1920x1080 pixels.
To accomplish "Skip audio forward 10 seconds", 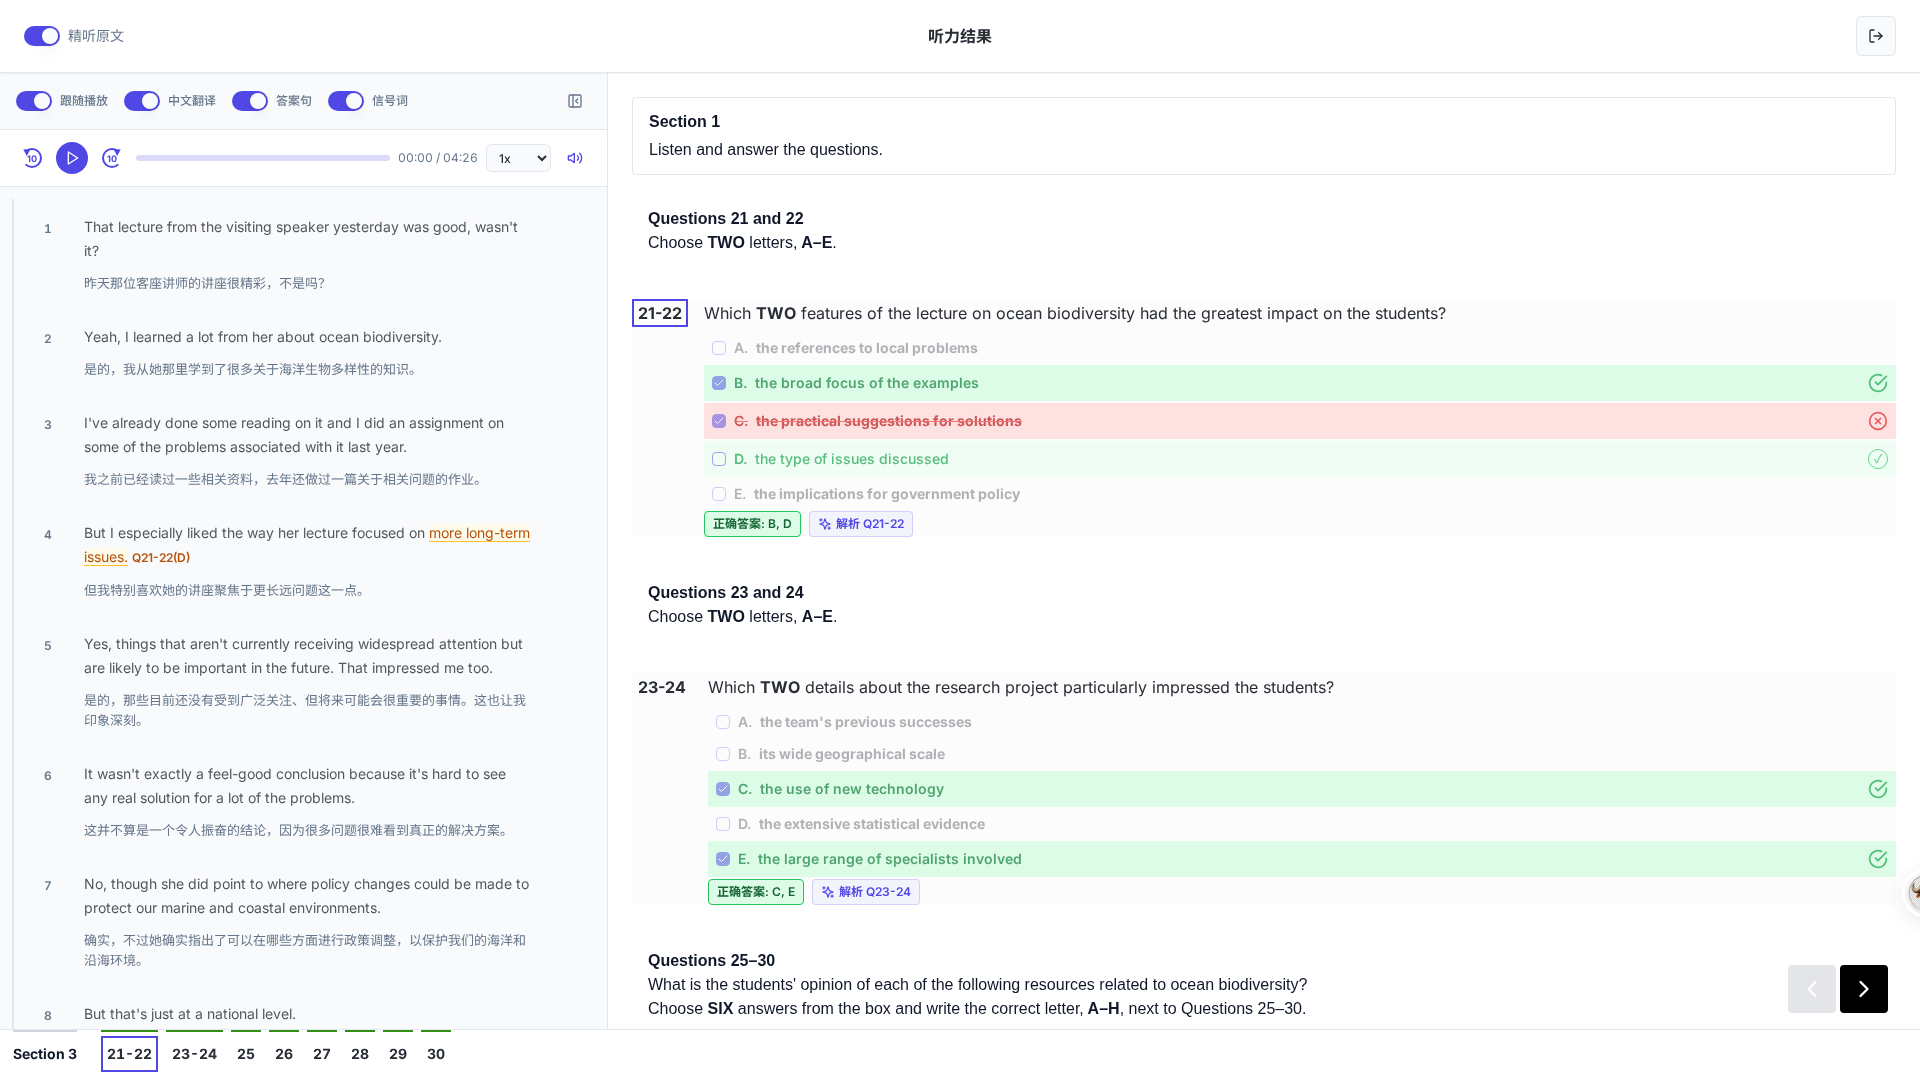I will 111,158.
